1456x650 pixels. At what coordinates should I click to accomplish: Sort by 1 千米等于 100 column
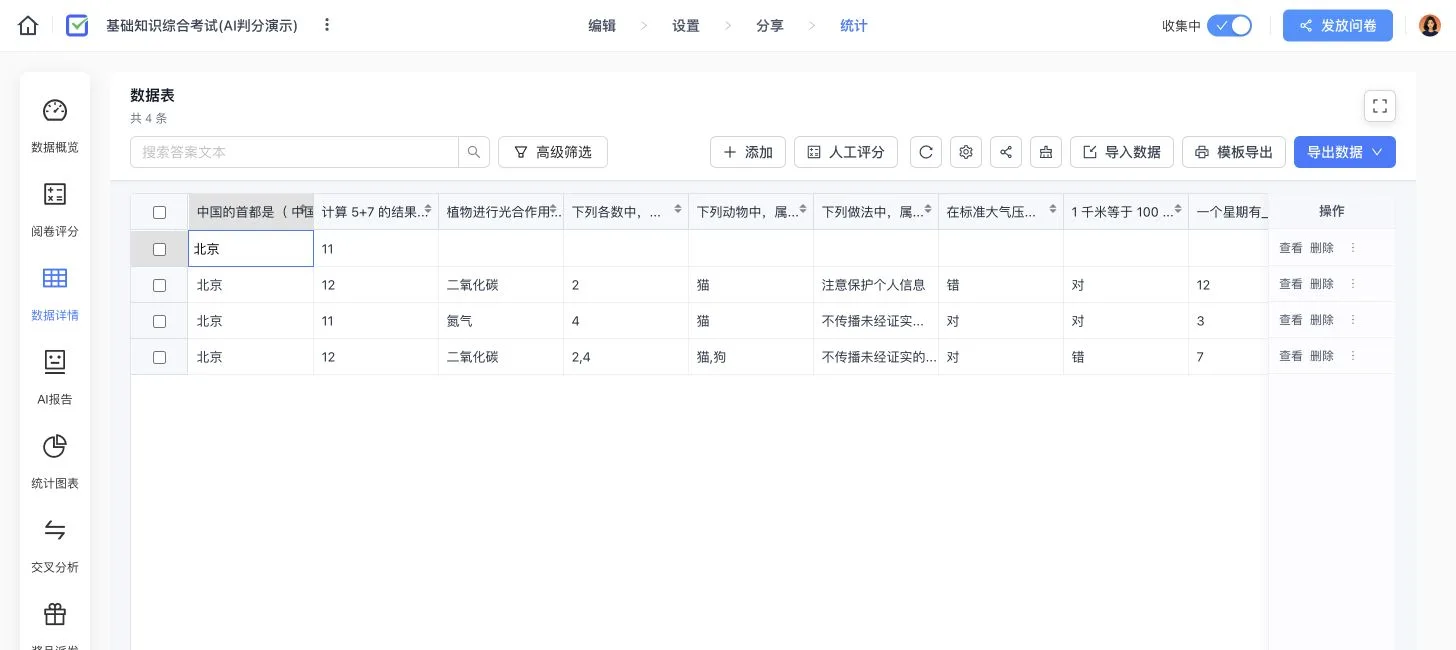click(x=1178, y=210)
